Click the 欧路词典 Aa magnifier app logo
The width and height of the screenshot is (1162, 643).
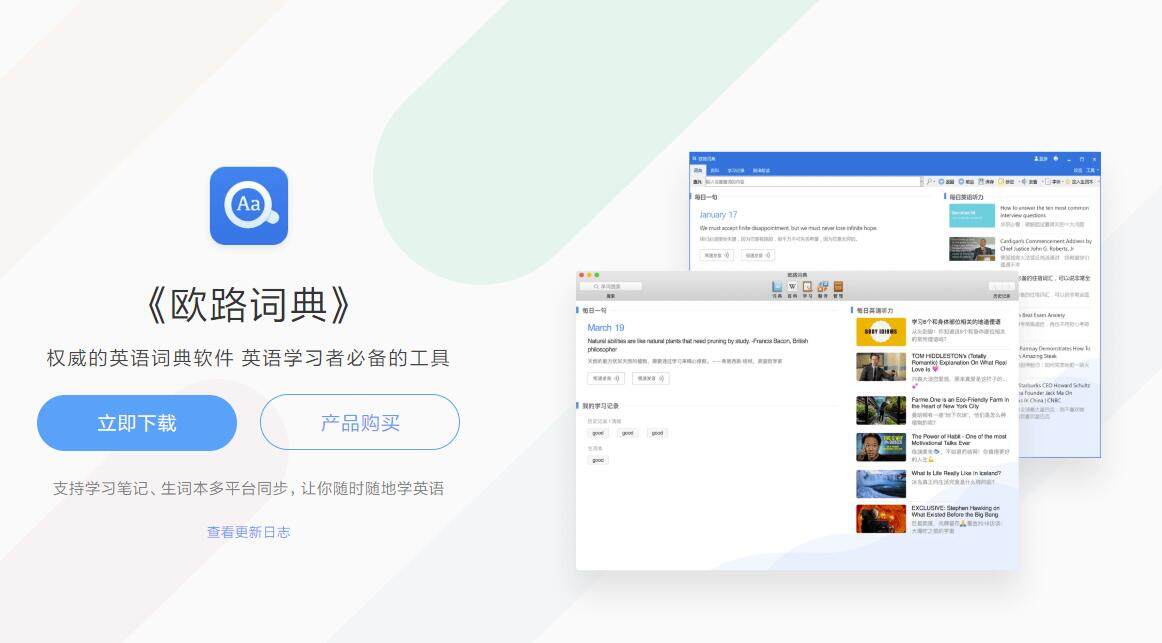tap(249, 206)
